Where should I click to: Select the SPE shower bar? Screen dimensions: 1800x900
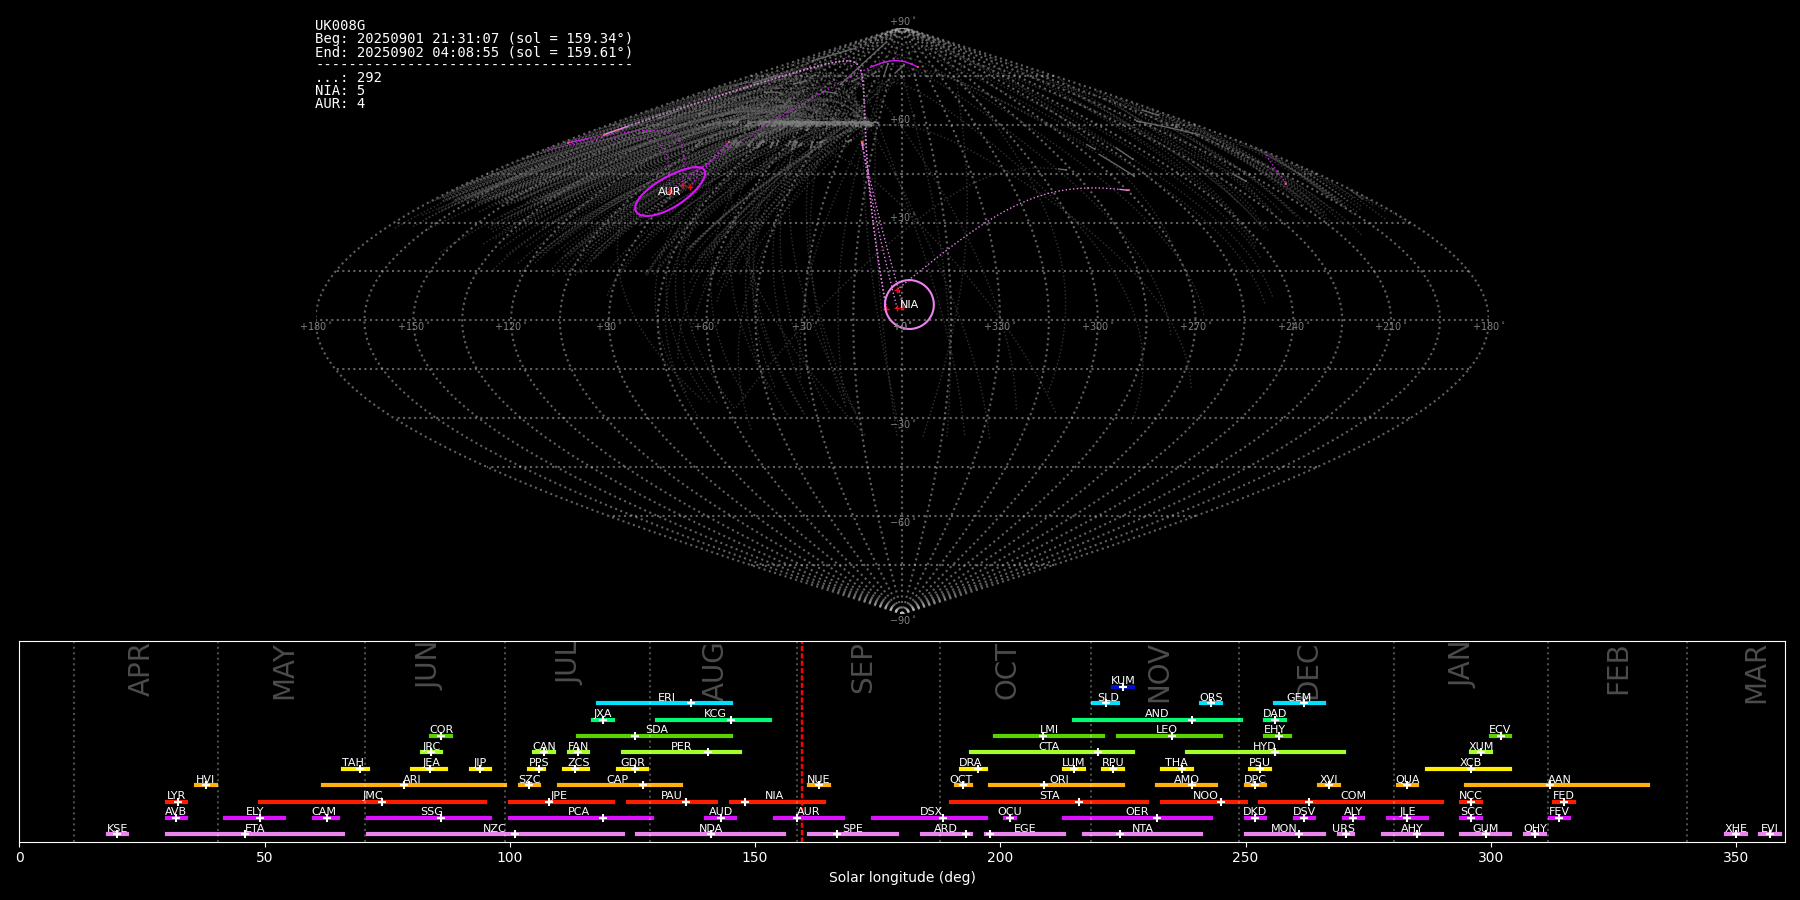[x=853, y=834]
